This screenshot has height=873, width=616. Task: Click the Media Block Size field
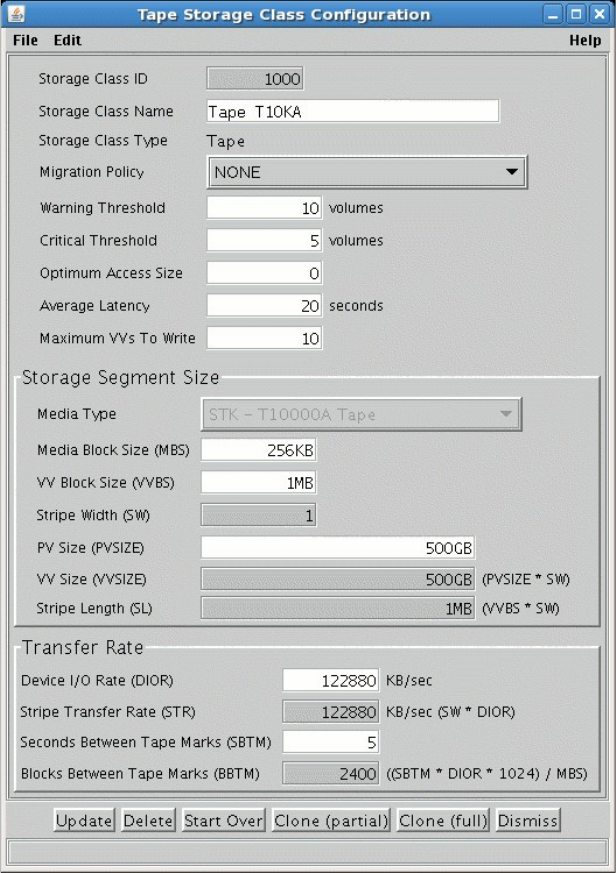[x=258, y=450]
